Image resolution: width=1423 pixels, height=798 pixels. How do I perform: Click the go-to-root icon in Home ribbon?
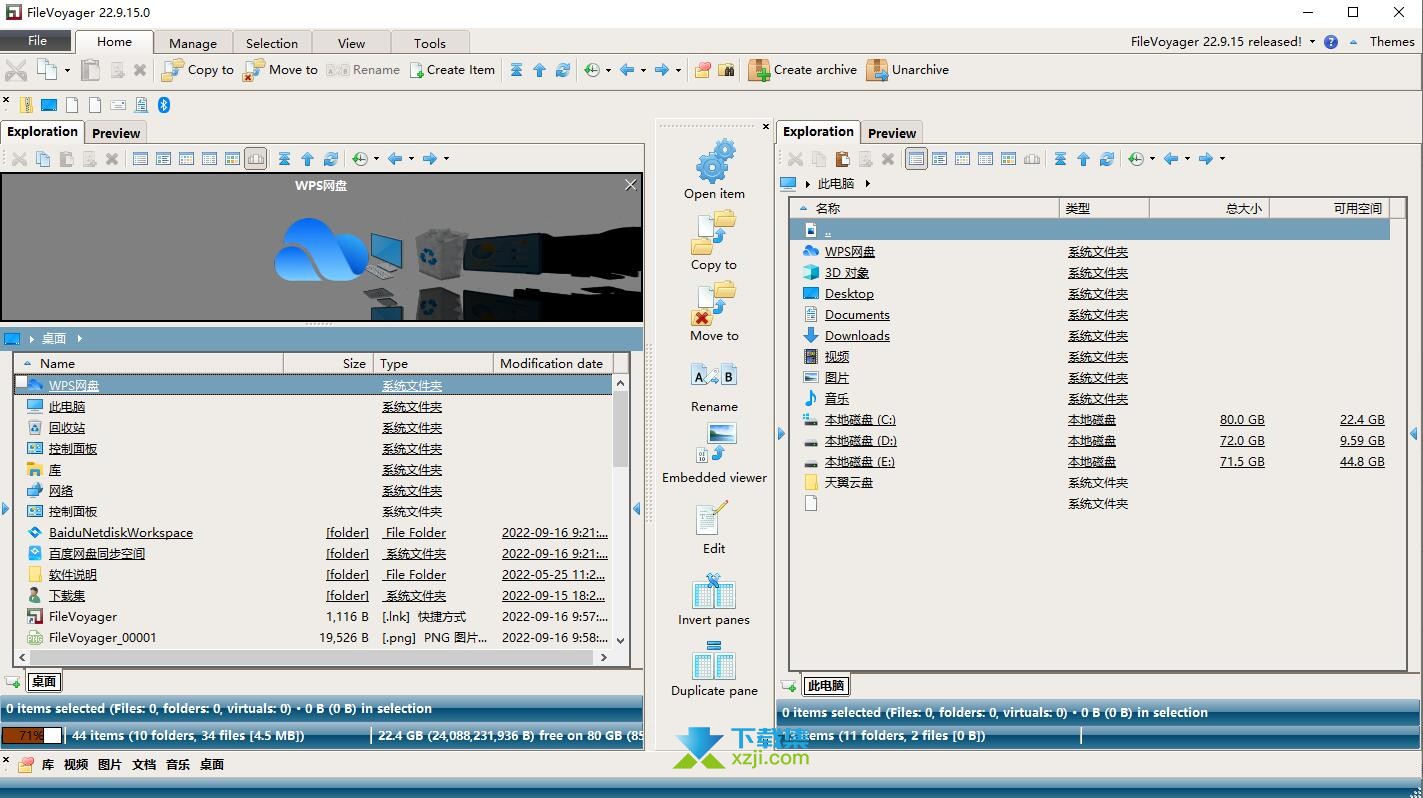516,70
